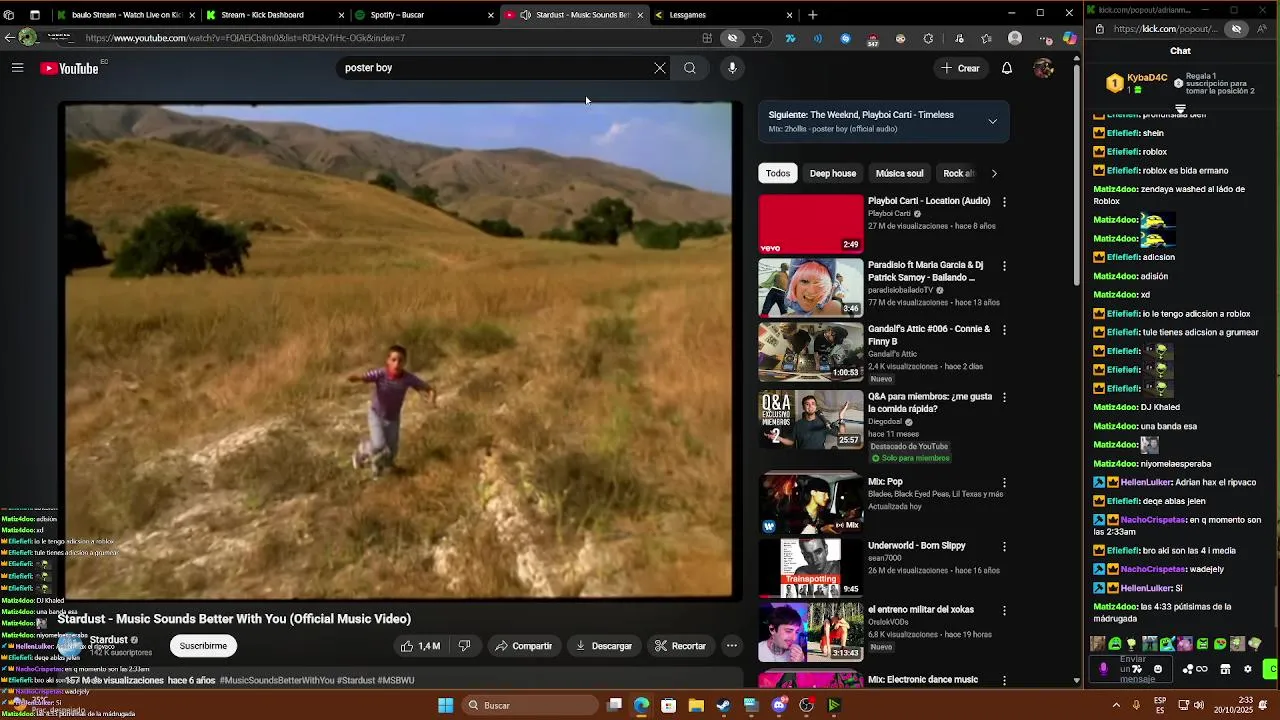
Task: Like the Stardust video
Action: coord(420,646)
